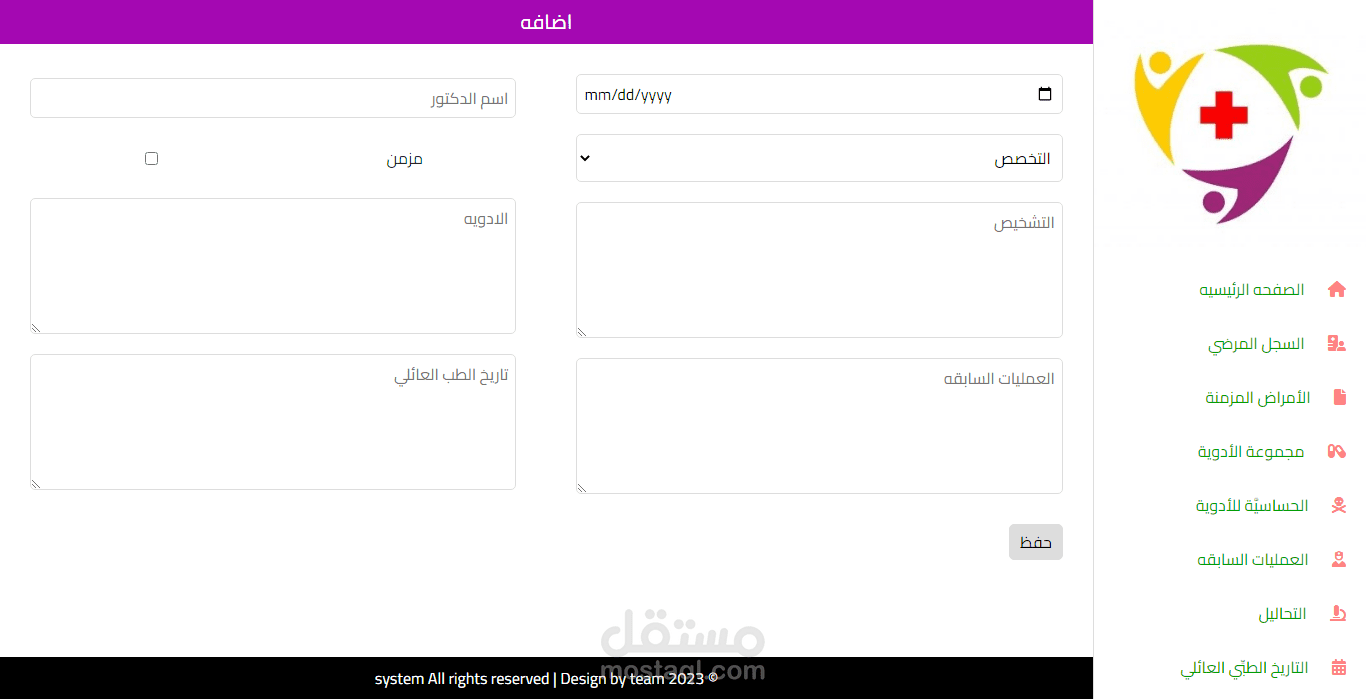Open the date picker calendar icon
Screen dimensions: 1366x699
tap(1044, 93)
